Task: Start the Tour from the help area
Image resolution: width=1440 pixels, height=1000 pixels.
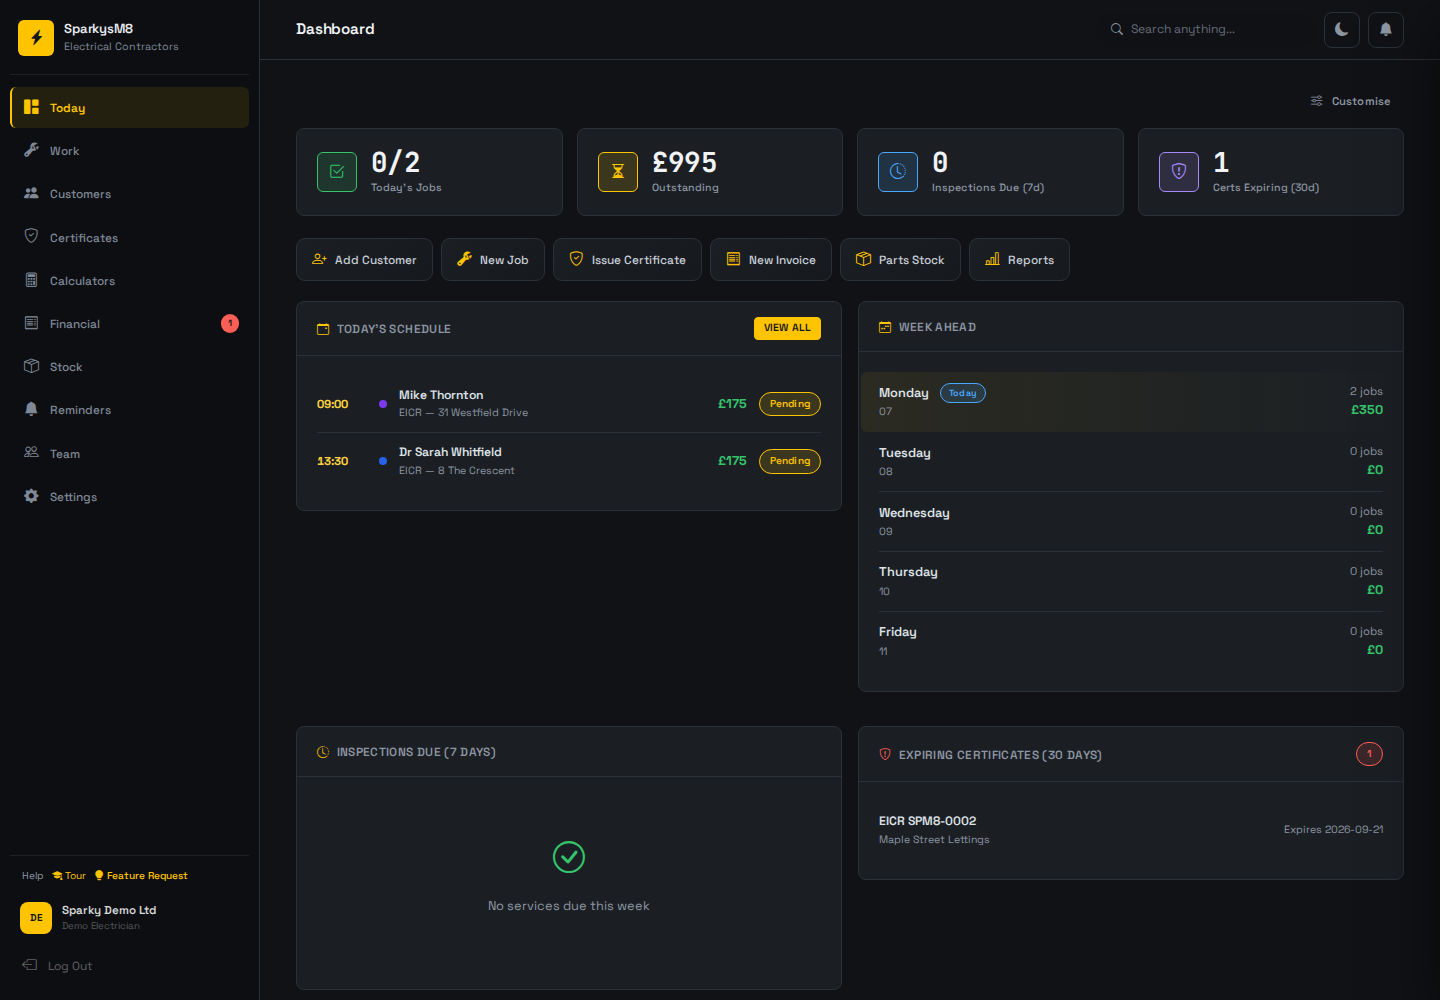Action: 69,876
